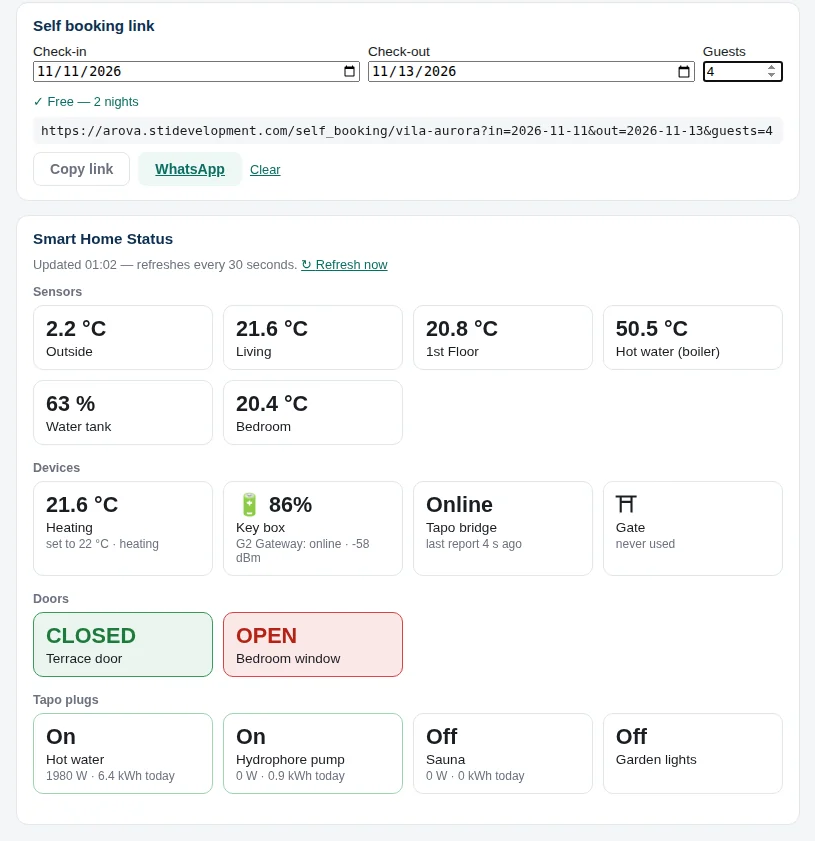Open the Outside temperature sensor card

pyautogui.click(x=123, y=337)
